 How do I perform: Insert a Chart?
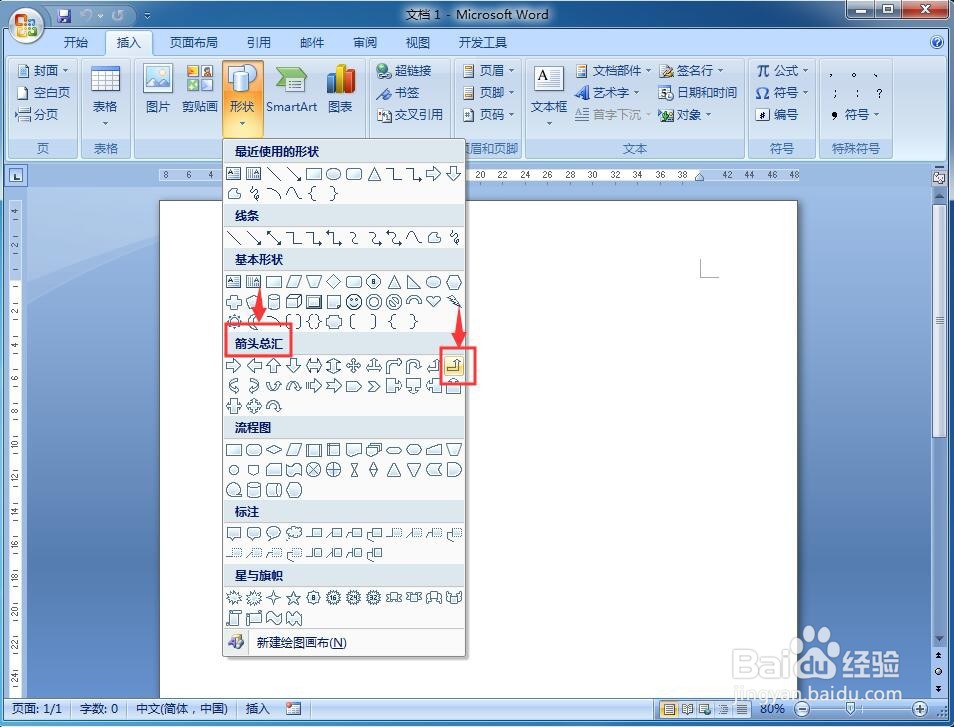[340, 89]
